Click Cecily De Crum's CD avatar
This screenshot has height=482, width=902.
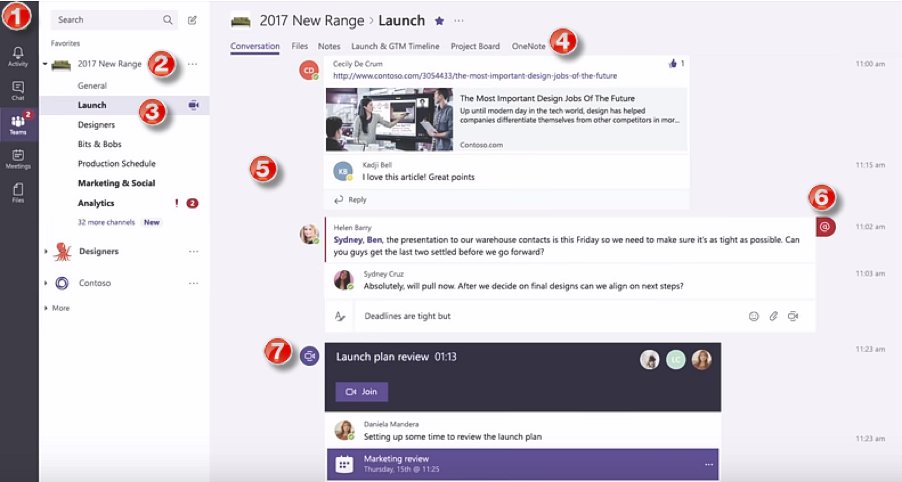309,70
